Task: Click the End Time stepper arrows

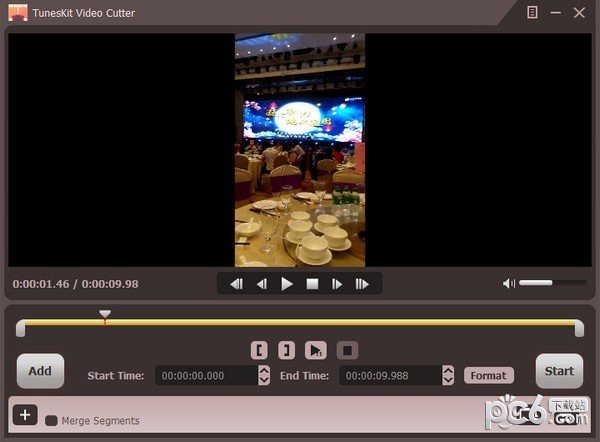Action: [448, 376]
